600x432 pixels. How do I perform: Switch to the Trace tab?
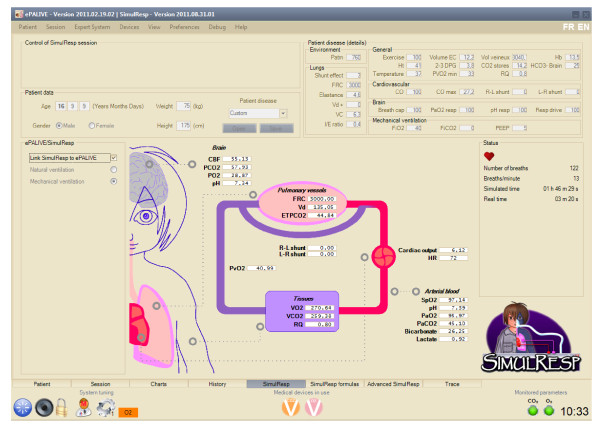pos(452,384)
